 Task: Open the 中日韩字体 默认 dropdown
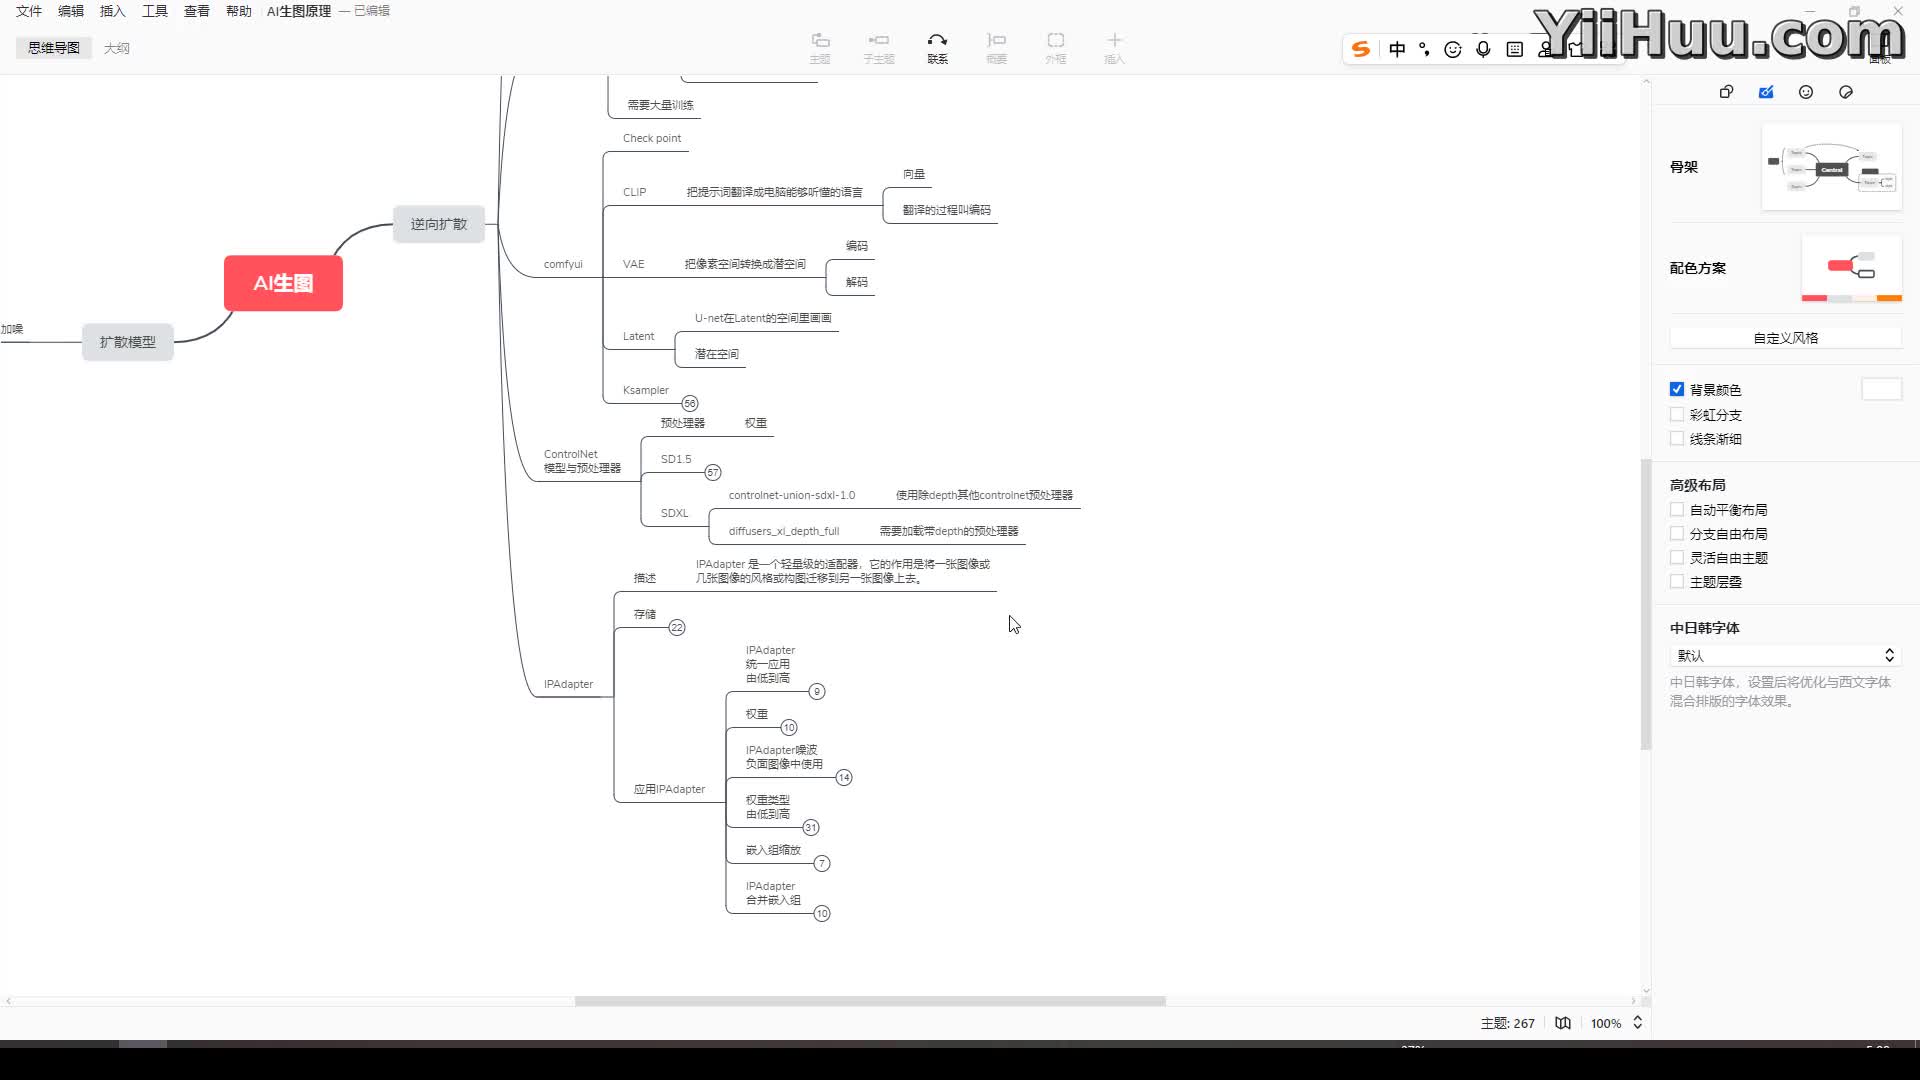(1784, 656)
